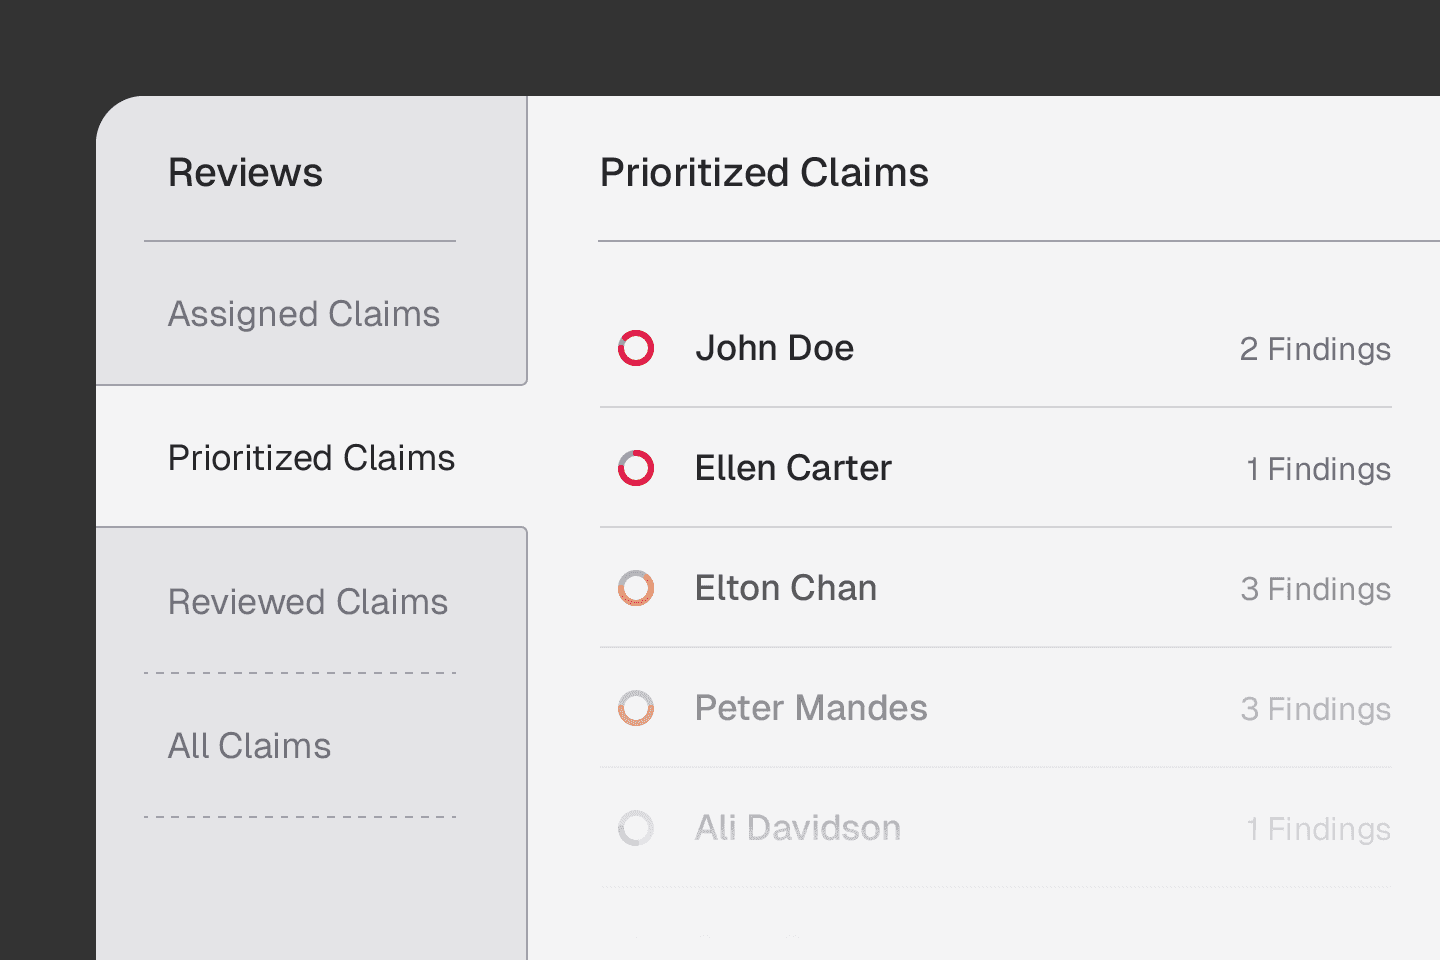The width and height of the screenshot is (1440, 960).
Task: Open Ellen Carter's claim entry
Action: pyautogui.click(x=793, y=468)
